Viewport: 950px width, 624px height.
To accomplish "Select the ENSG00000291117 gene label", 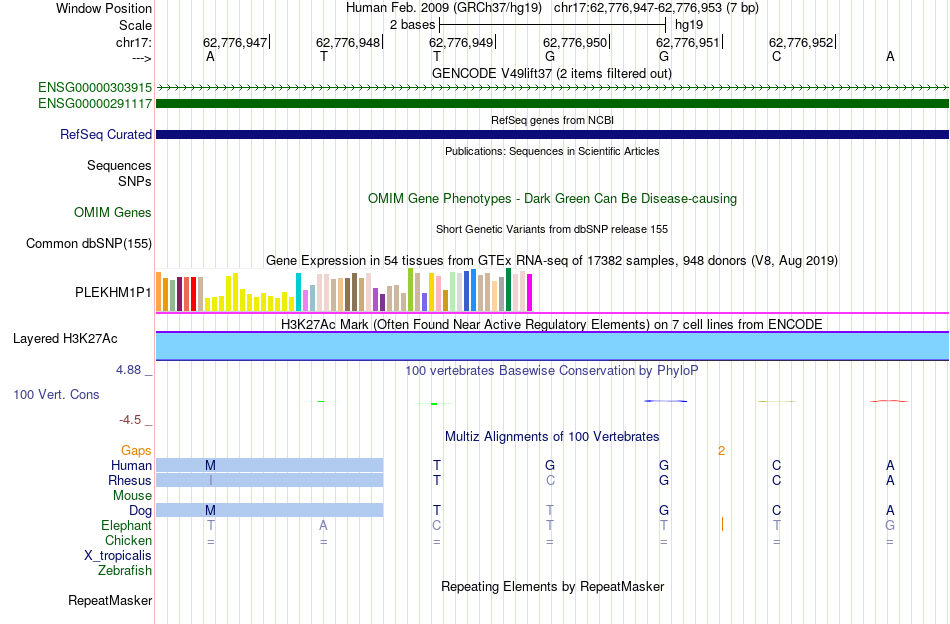I will pos(95,104).
